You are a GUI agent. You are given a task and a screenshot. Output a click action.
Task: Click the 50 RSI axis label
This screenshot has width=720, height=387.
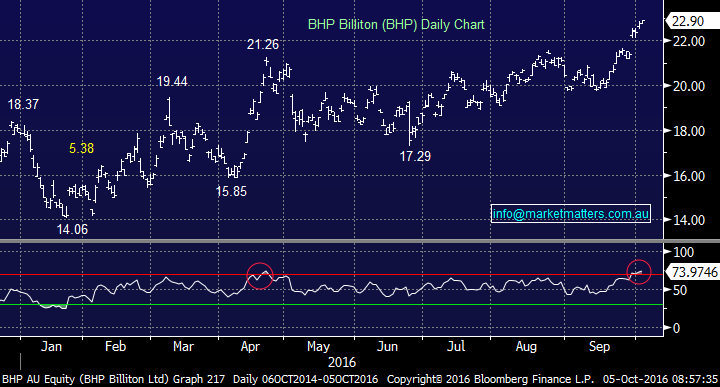point(680,290)
